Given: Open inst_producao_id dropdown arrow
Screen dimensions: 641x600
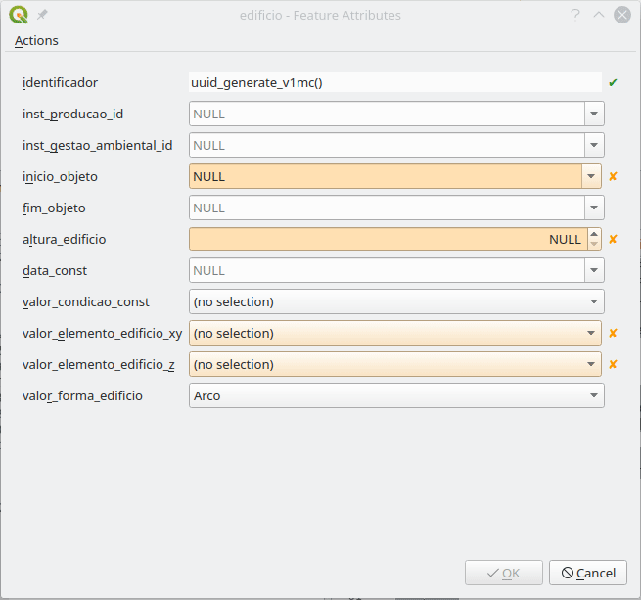Looking at the screenshot, I should [594, 114].
